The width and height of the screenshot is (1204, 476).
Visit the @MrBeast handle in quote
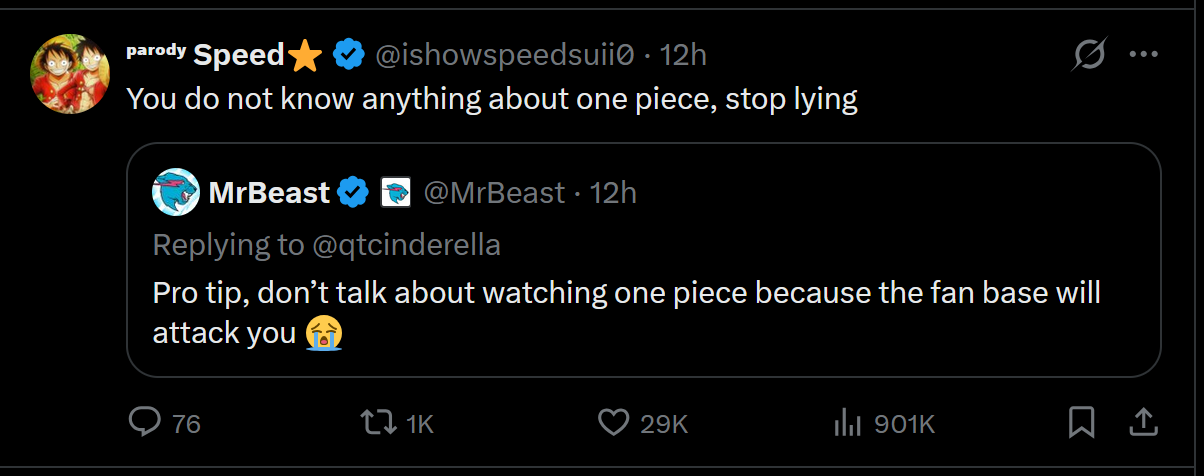[494, 192]
